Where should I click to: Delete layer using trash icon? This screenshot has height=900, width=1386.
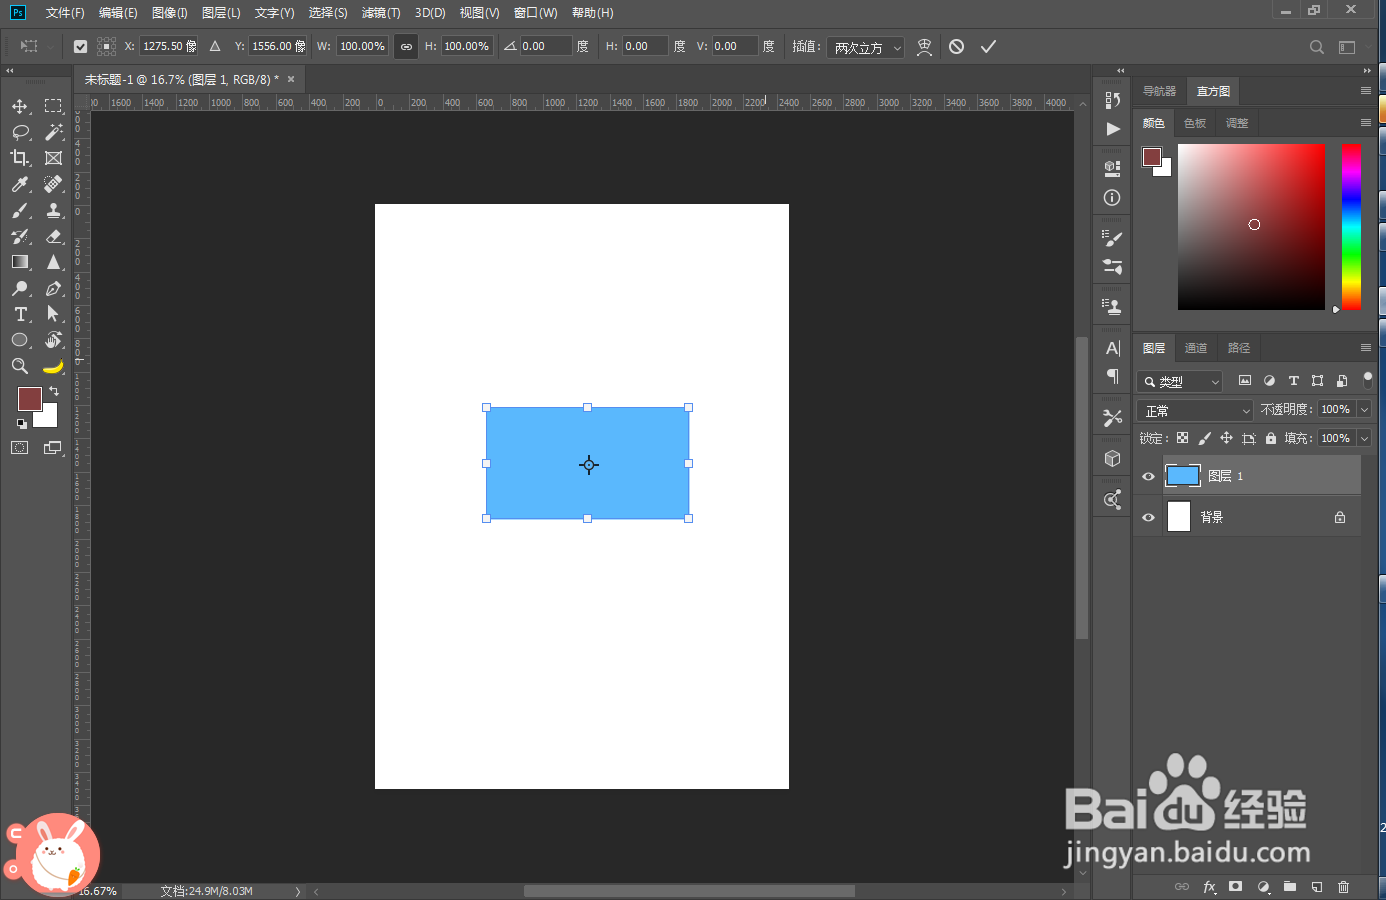pyautogui.click(x=1343, y=887)
